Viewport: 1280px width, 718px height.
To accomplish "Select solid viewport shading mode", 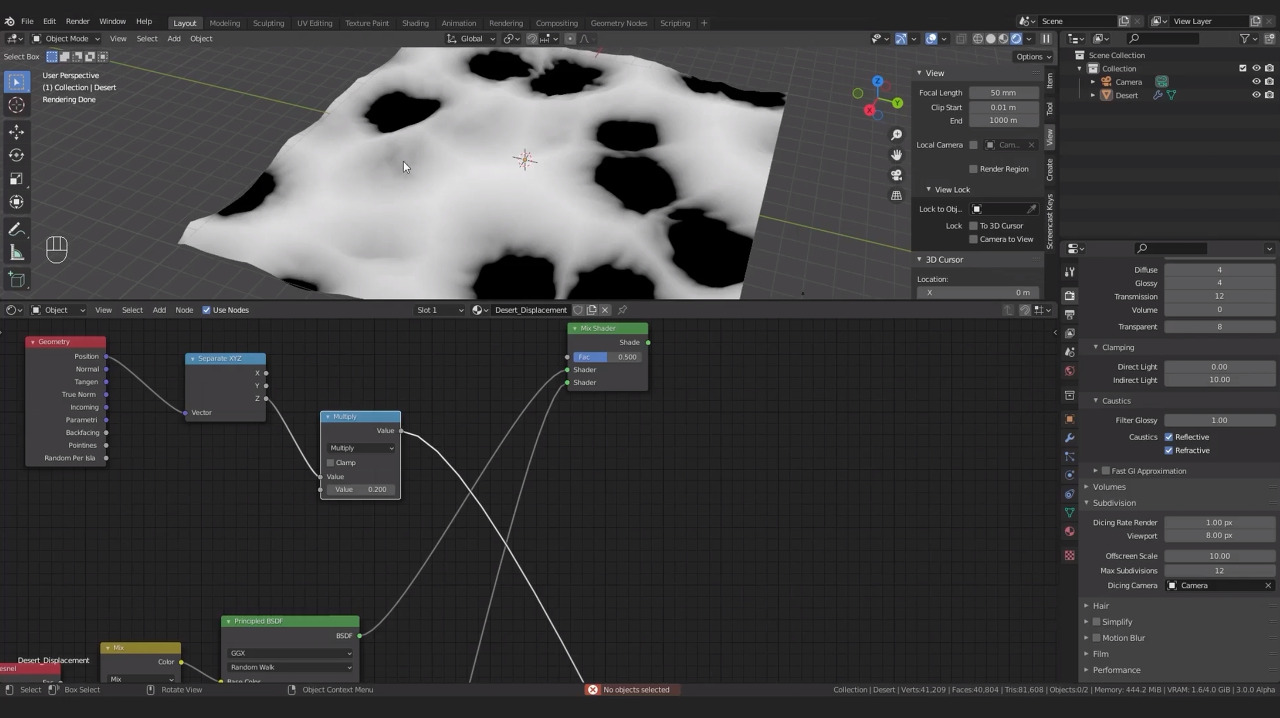I will pyautogui.click(x=991, y=39).
